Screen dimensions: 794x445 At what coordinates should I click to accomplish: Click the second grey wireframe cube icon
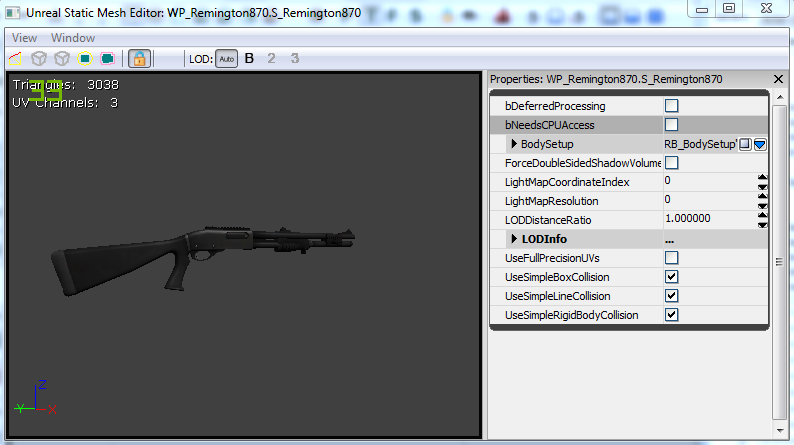click(62, 59)
